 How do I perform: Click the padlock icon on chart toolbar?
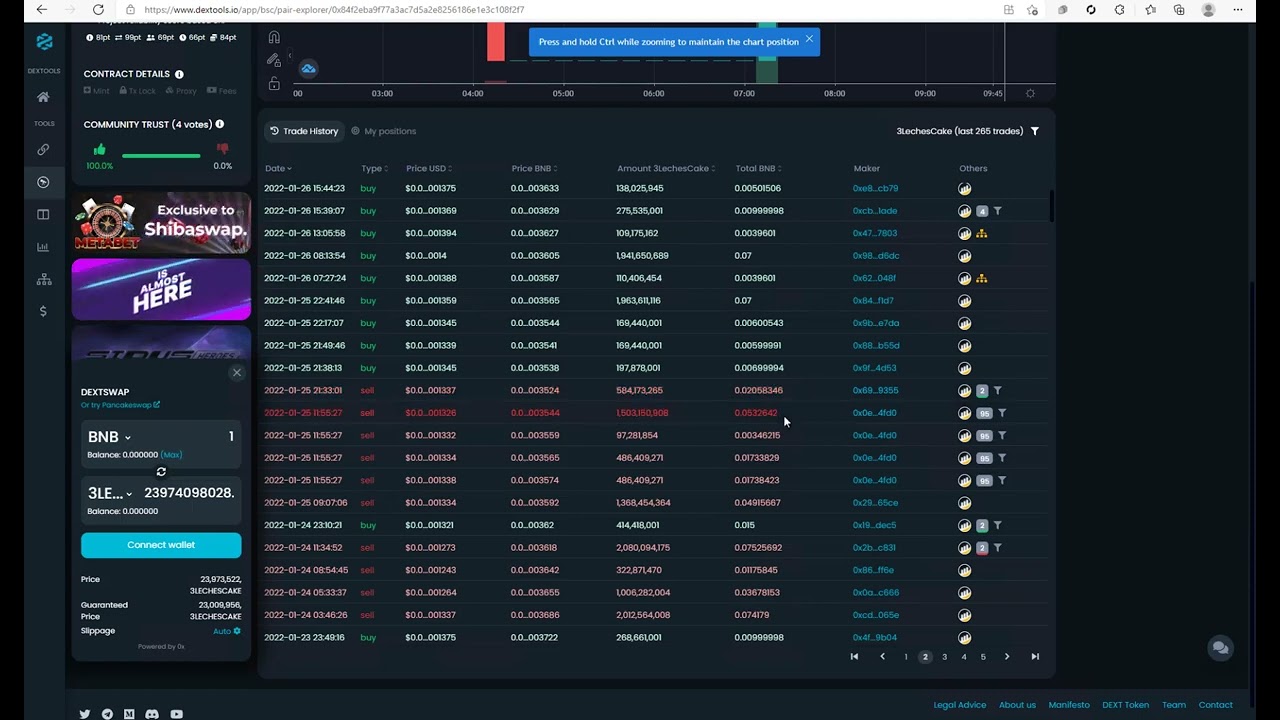[274, 84]
